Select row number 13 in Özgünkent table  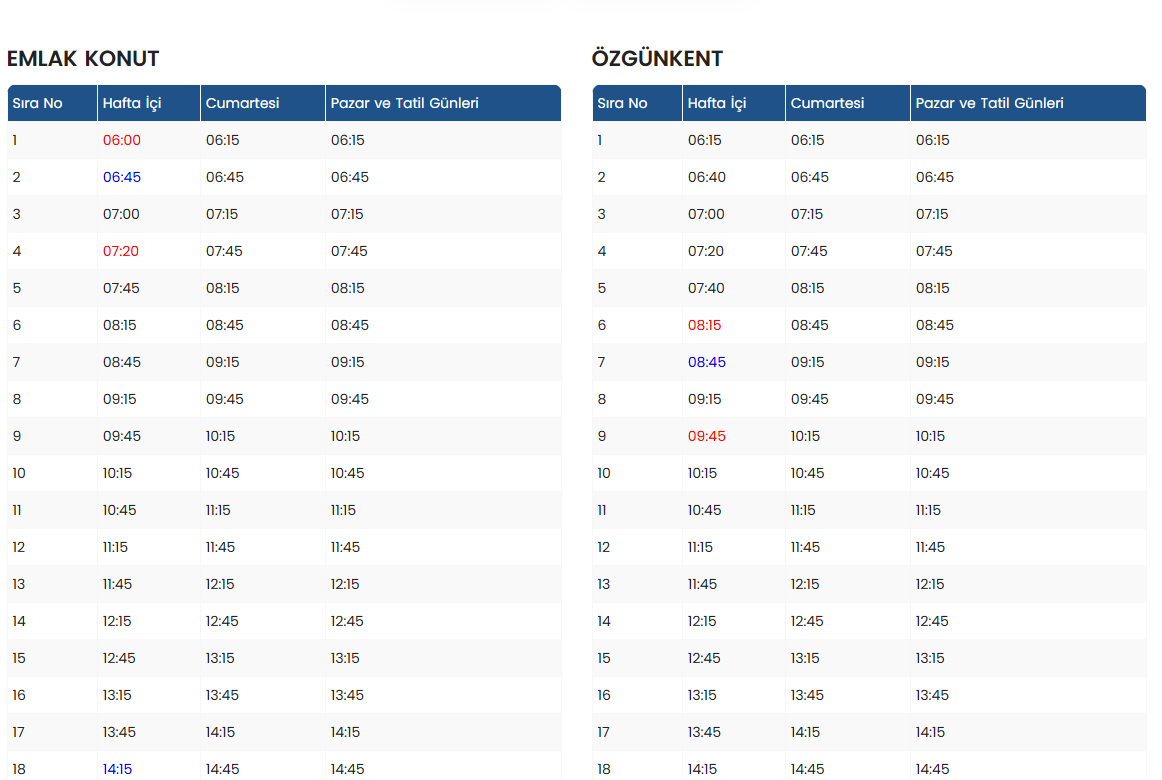click(x=603, y=584)
